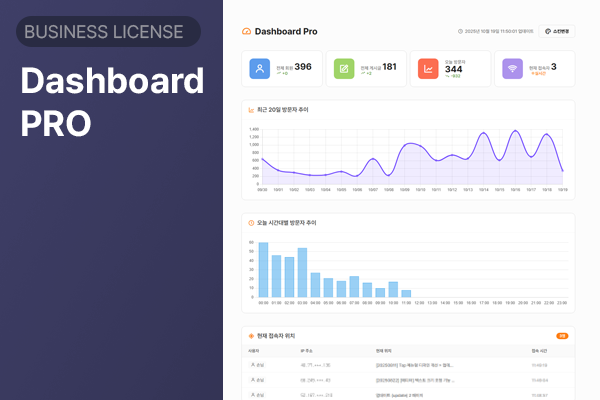
Task: Click the orange visitor count badge
Action: [562, 336]
